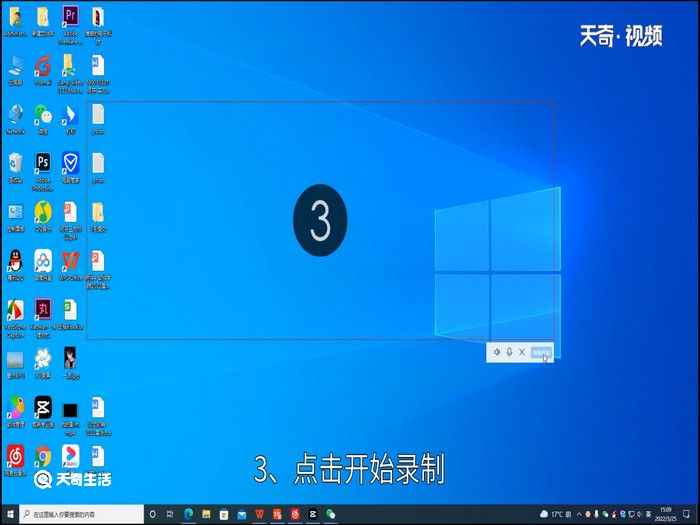Switch to WeChat on the taskbar

click(331, 515)
